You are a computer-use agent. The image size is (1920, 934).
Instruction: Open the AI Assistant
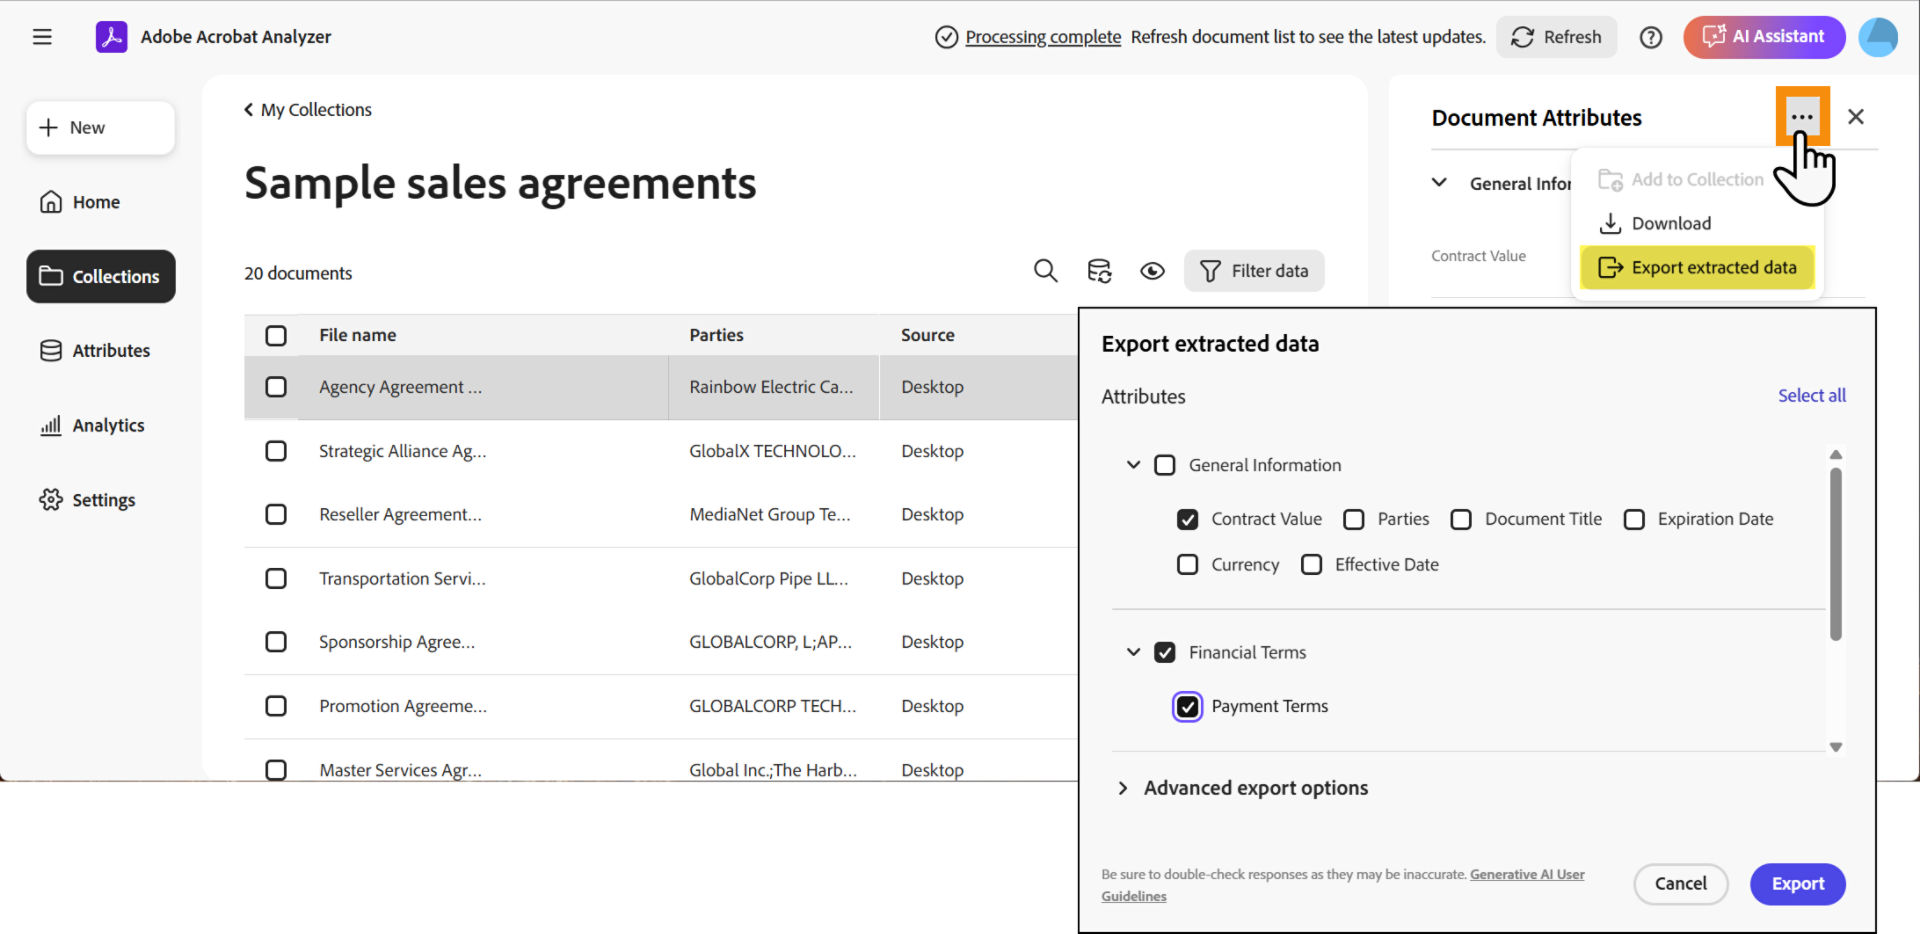(x=1763, y=36)
